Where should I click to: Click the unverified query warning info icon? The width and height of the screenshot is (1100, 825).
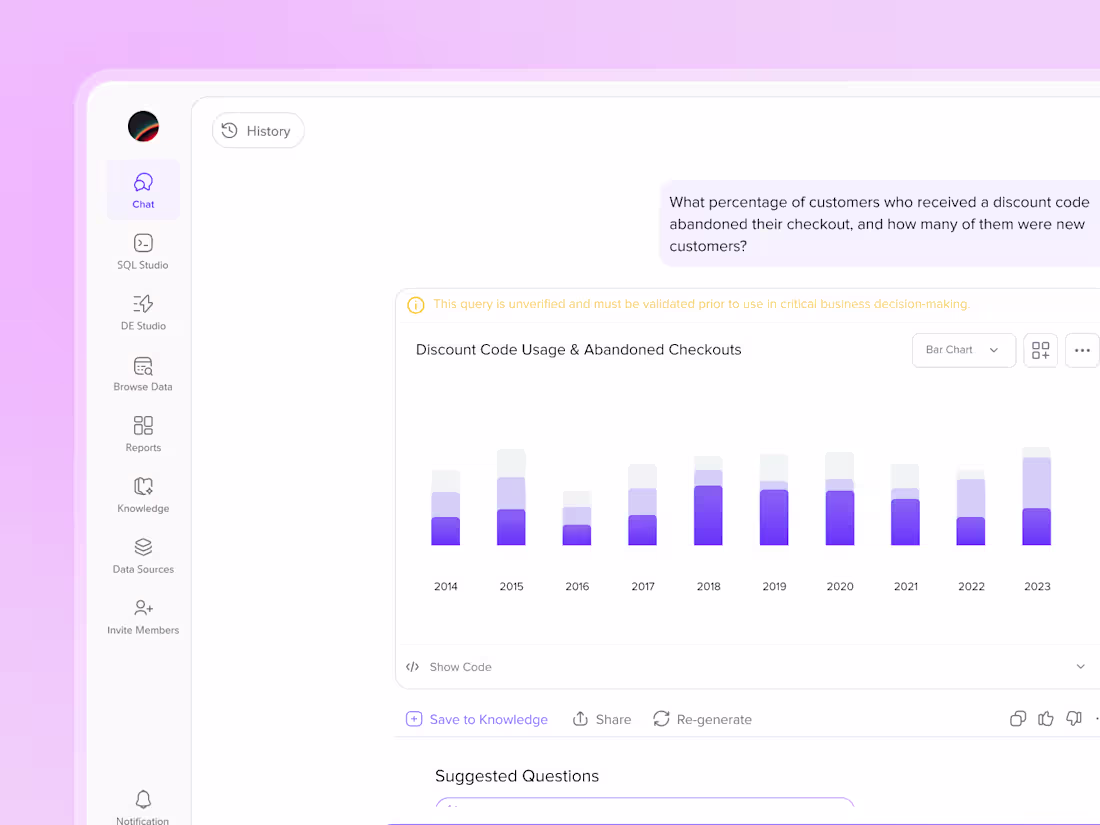tap(415, 305)
